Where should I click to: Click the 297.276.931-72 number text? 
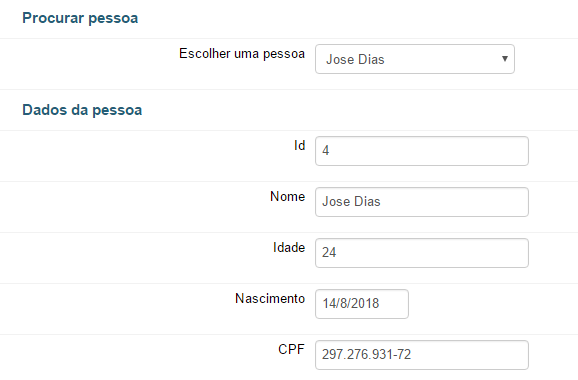pos(366,355)
